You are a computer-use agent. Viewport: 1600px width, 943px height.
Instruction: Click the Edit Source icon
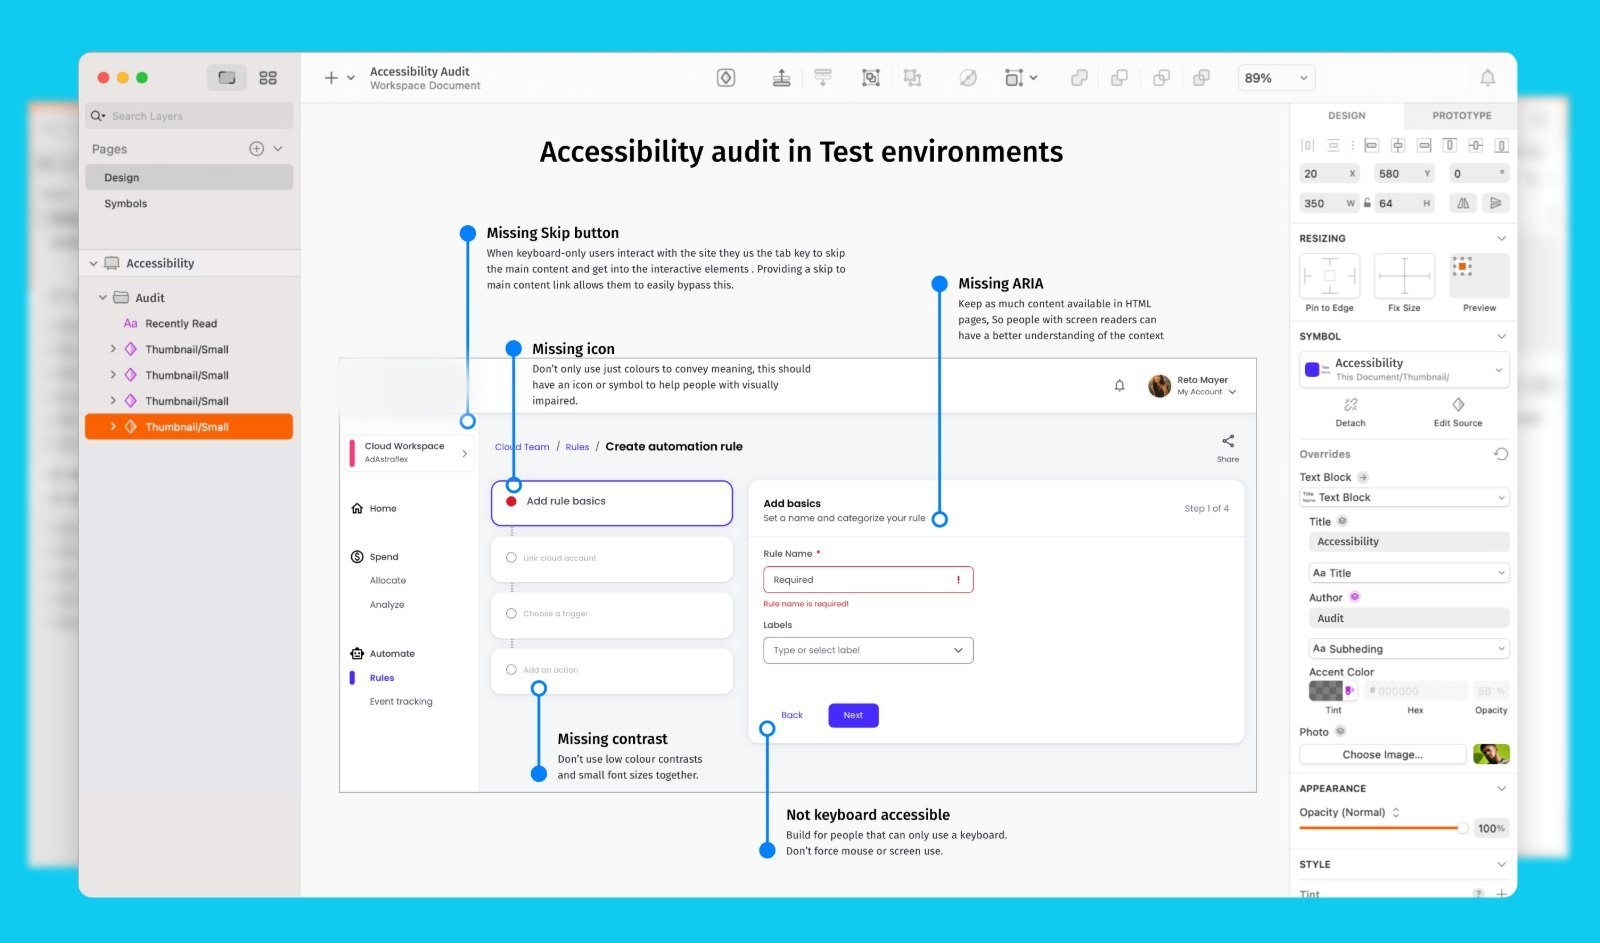1458,405
